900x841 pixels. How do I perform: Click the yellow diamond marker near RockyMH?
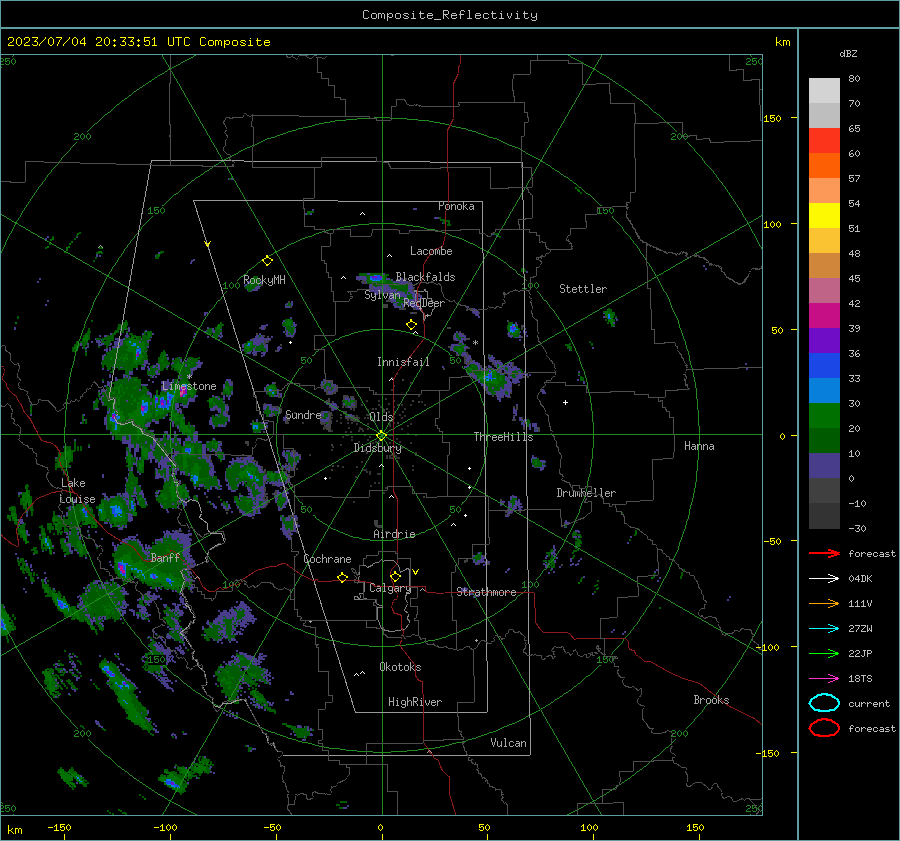(x=267, y=261)
